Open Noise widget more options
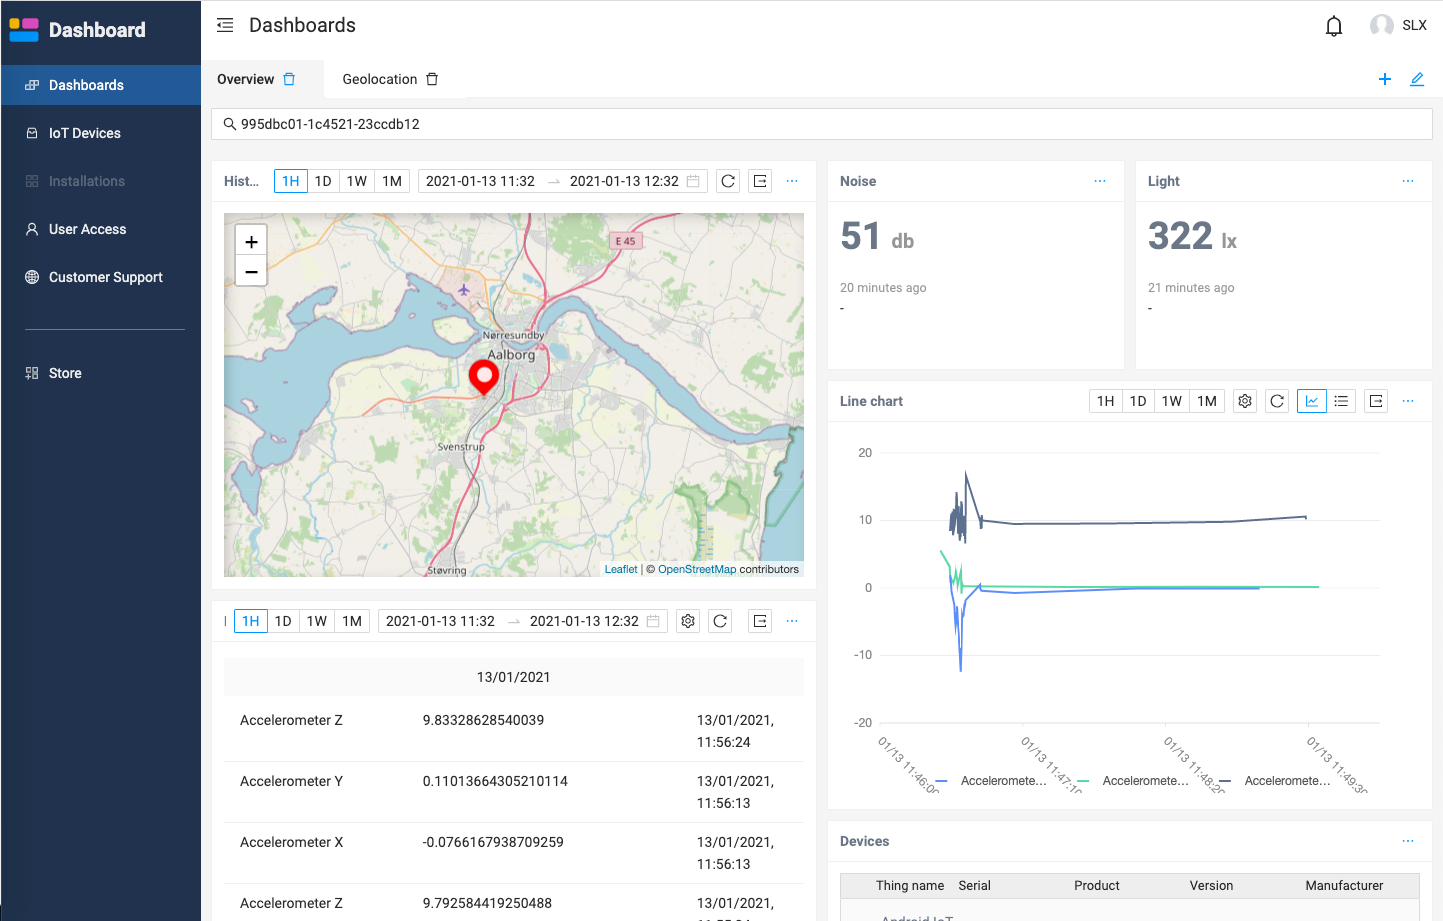This screenshot has width=1443, height=921. [1099, 181]
